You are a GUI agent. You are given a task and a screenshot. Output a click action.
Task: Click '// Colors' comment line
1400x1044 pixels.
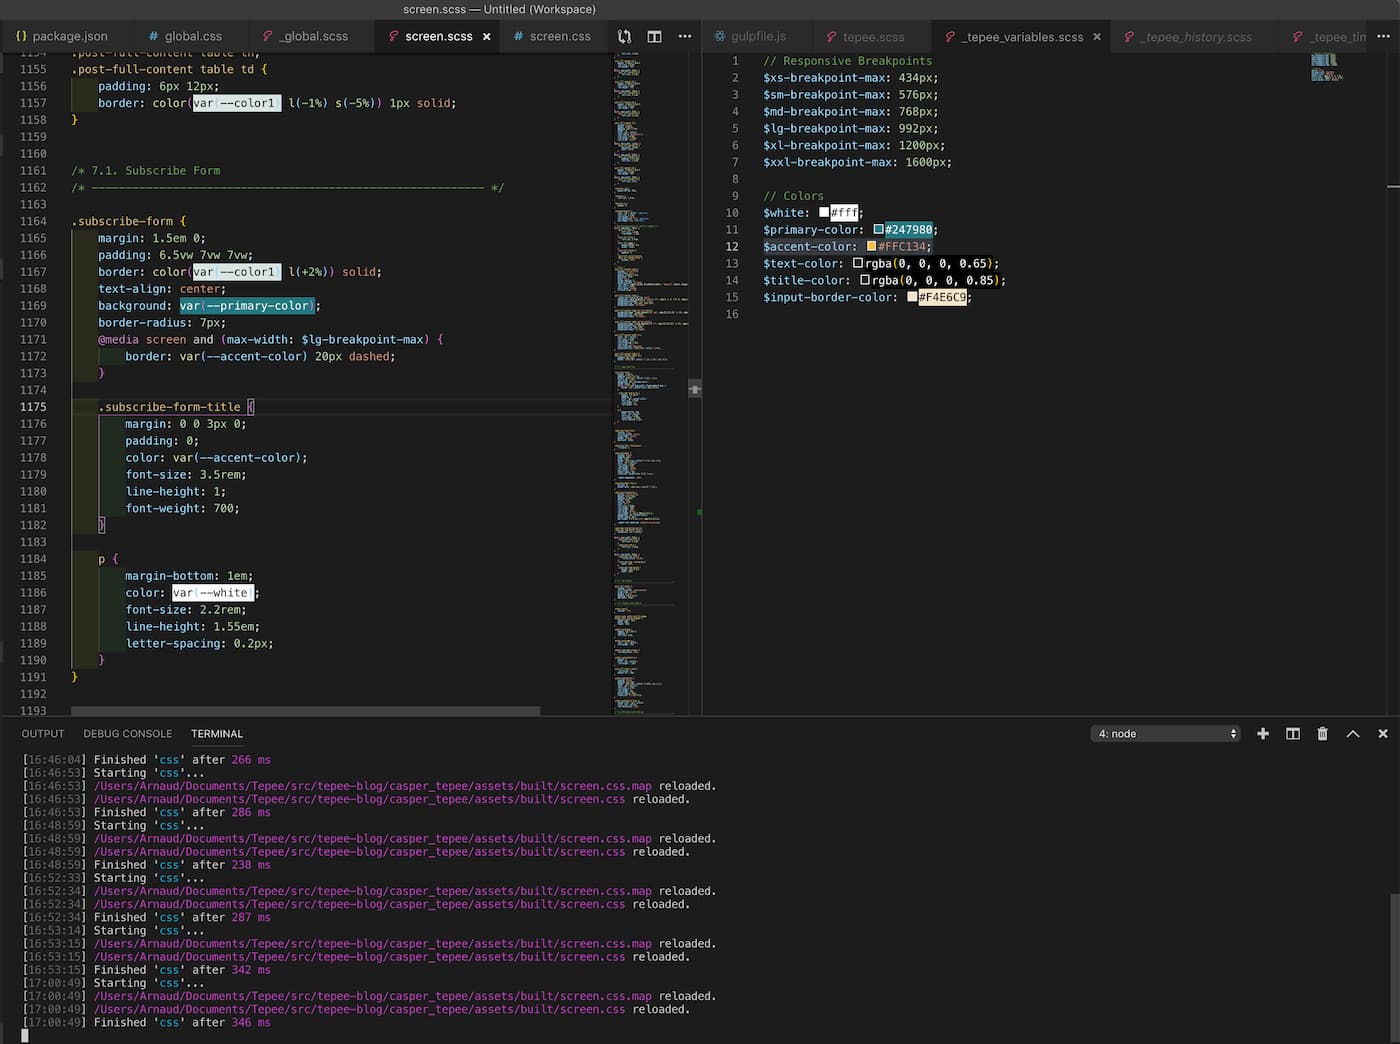793,196
